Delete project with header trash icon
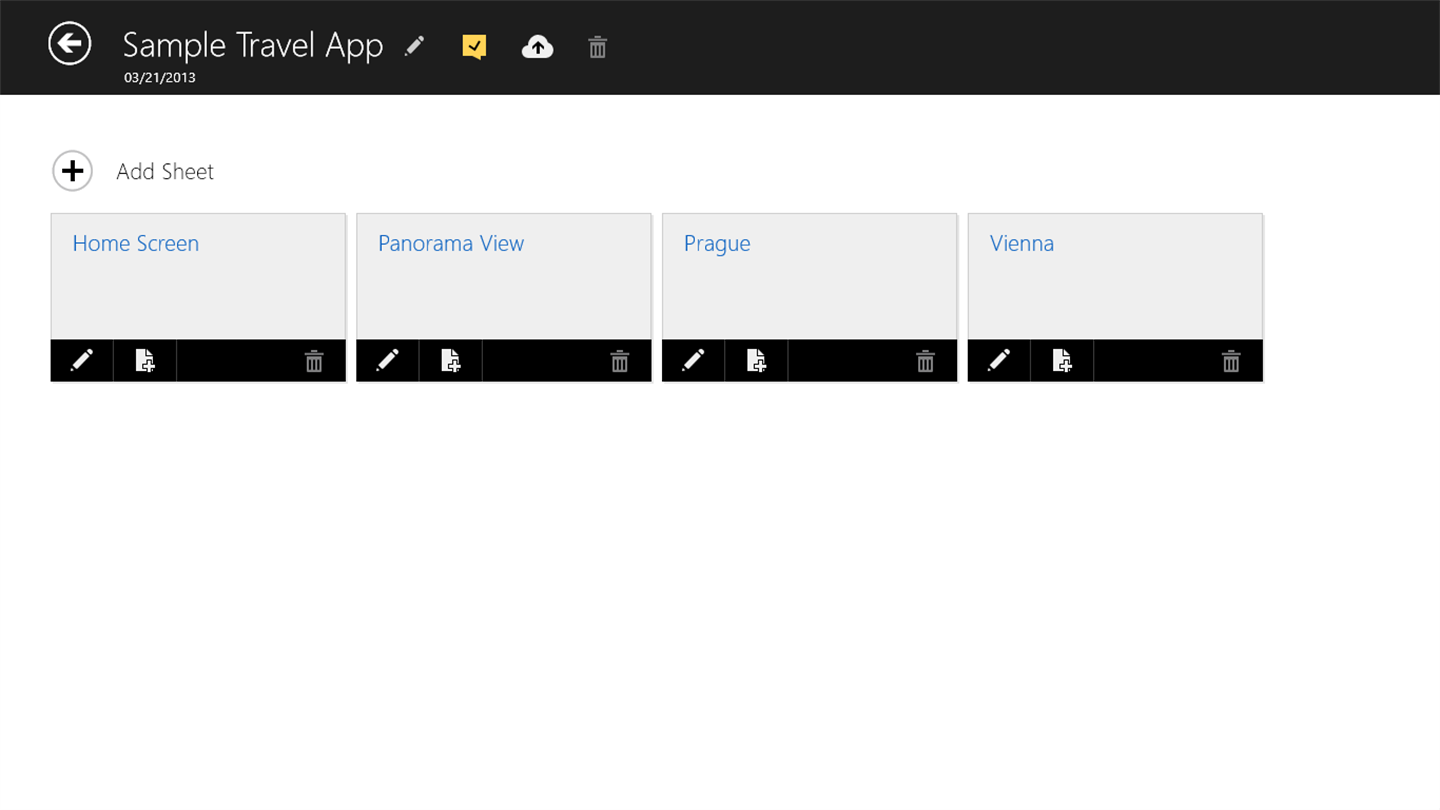This screenshot has height=810, width=1440. (597, 47)
